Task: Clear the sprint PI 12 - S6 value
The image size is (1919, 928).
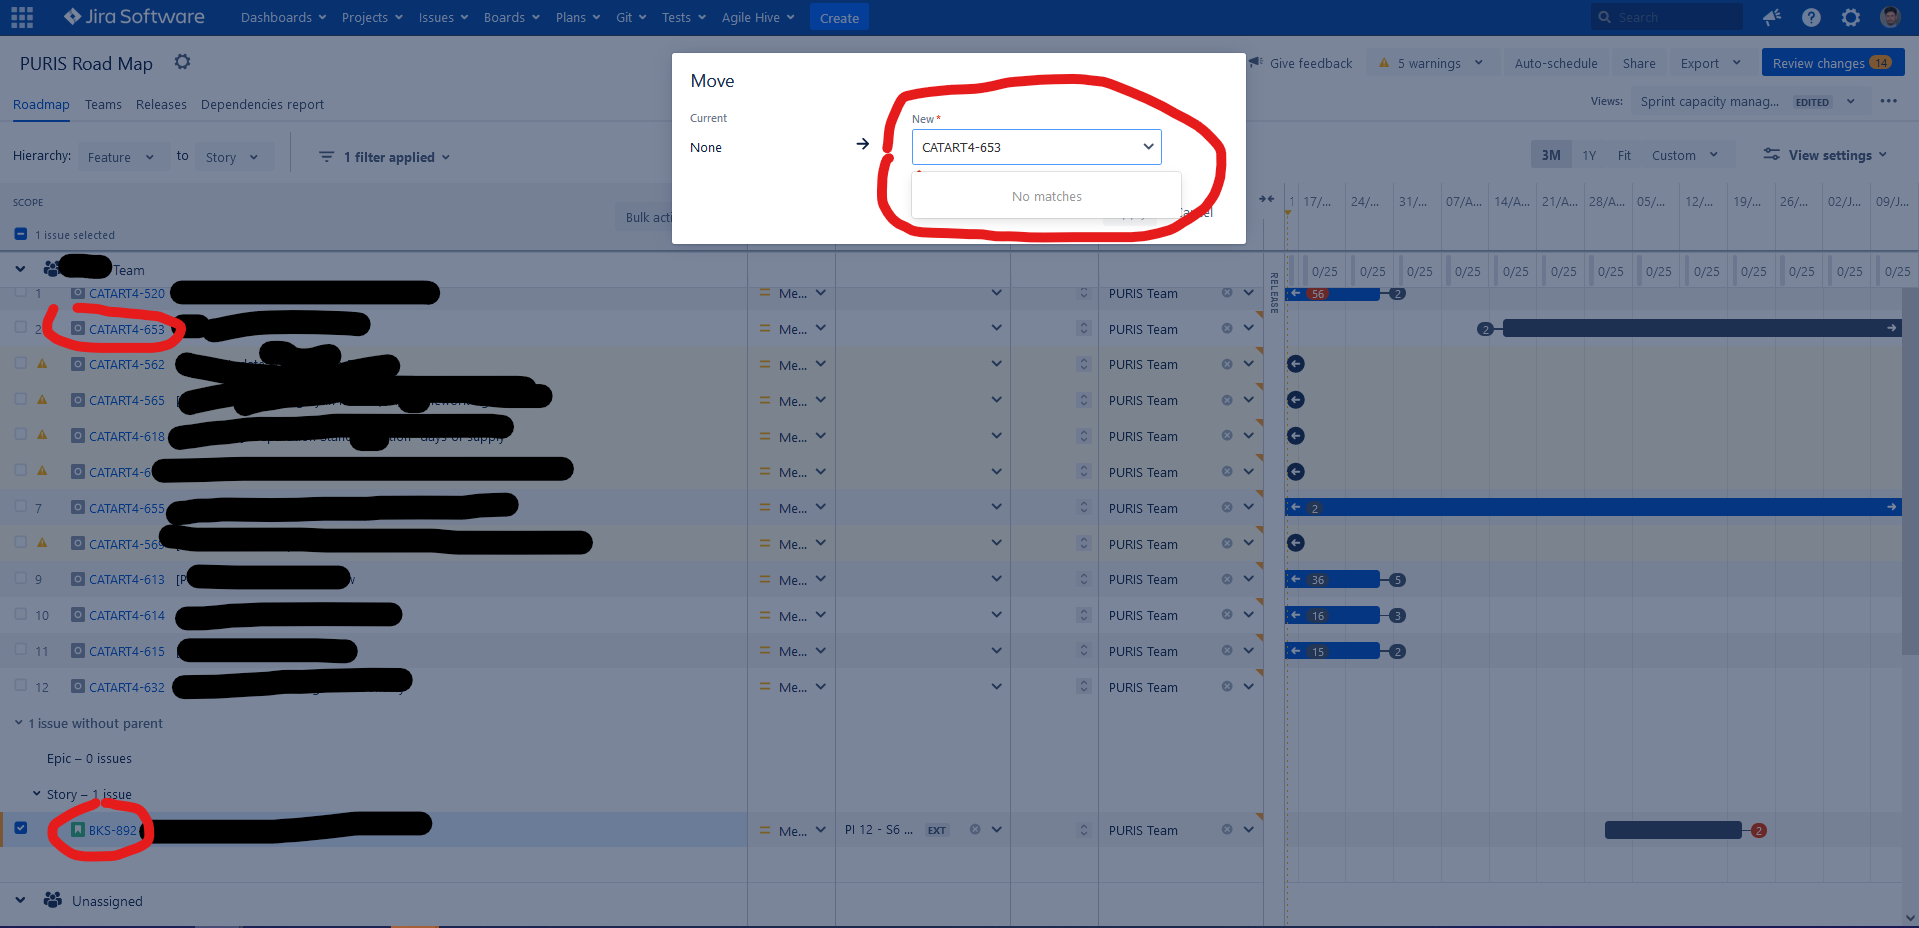Action: pos(974,829)
